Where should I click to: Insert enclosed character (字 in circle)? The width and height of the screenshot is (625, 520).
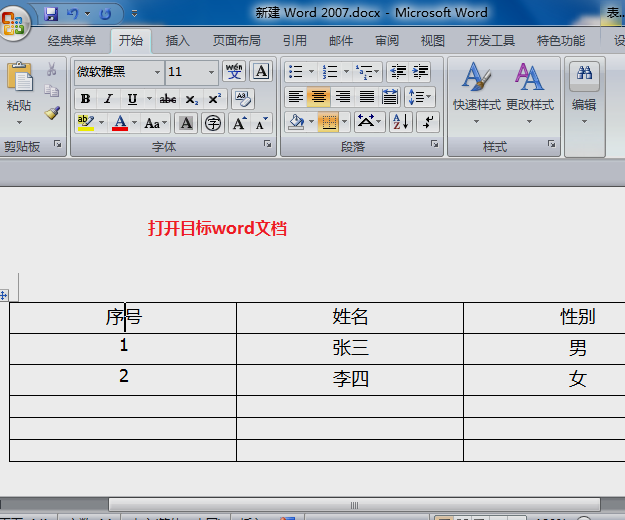pos(213,123)
